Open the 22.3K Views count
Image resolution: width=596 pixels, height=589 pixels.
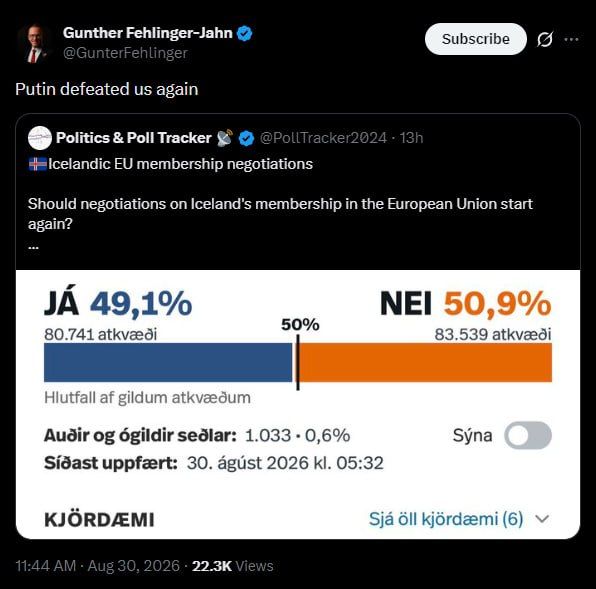233,566
